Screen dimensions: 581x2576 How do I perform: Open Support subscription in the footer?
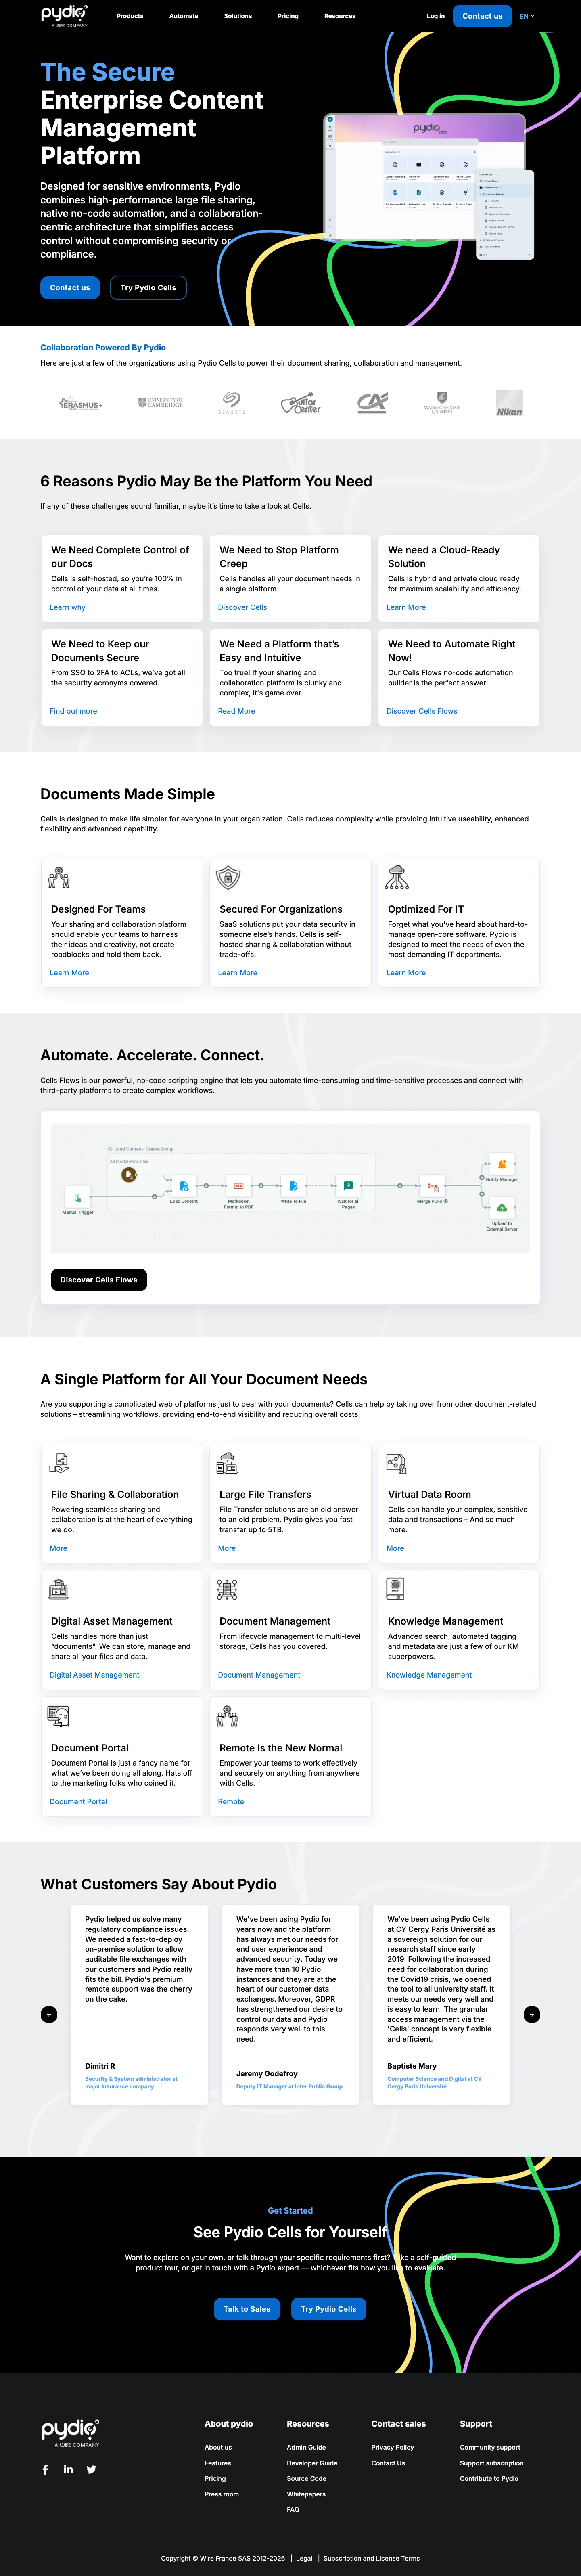click(x=492, y=2463)
